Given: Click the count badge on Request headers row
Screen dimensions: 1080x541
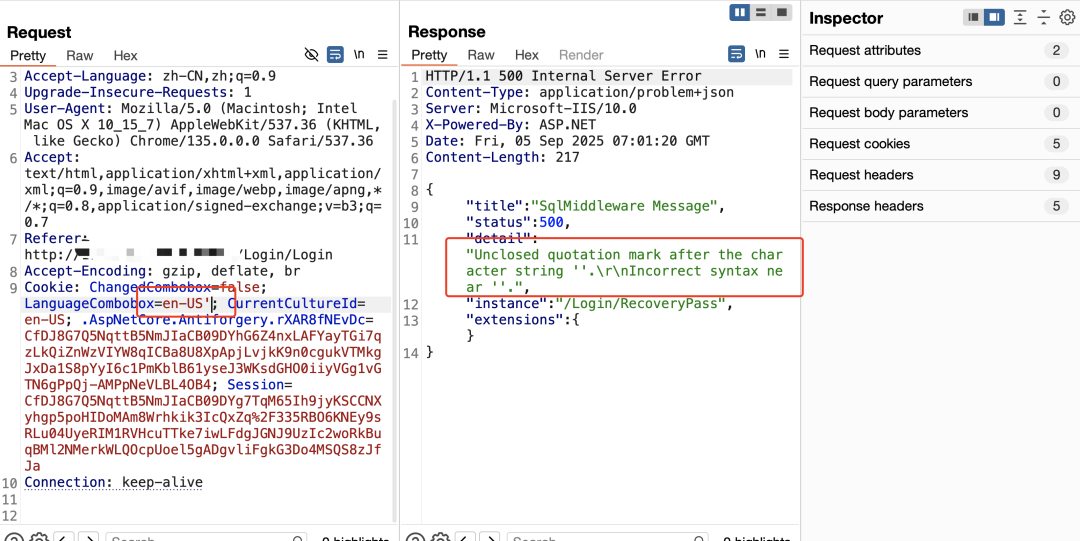Looking at the screenshot, I should coord(1056,175).
